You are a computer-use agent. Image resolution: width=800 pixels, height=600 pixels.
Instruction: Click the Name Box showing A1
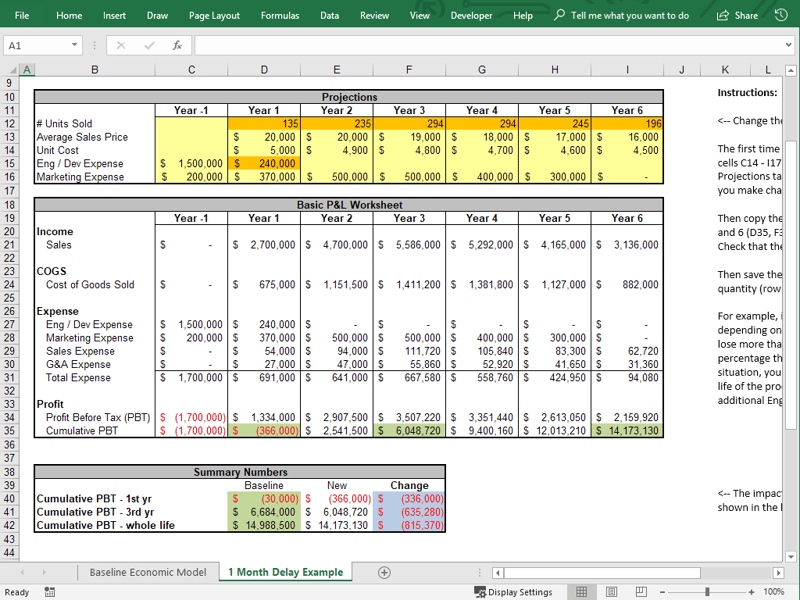(x=36, y=45)
